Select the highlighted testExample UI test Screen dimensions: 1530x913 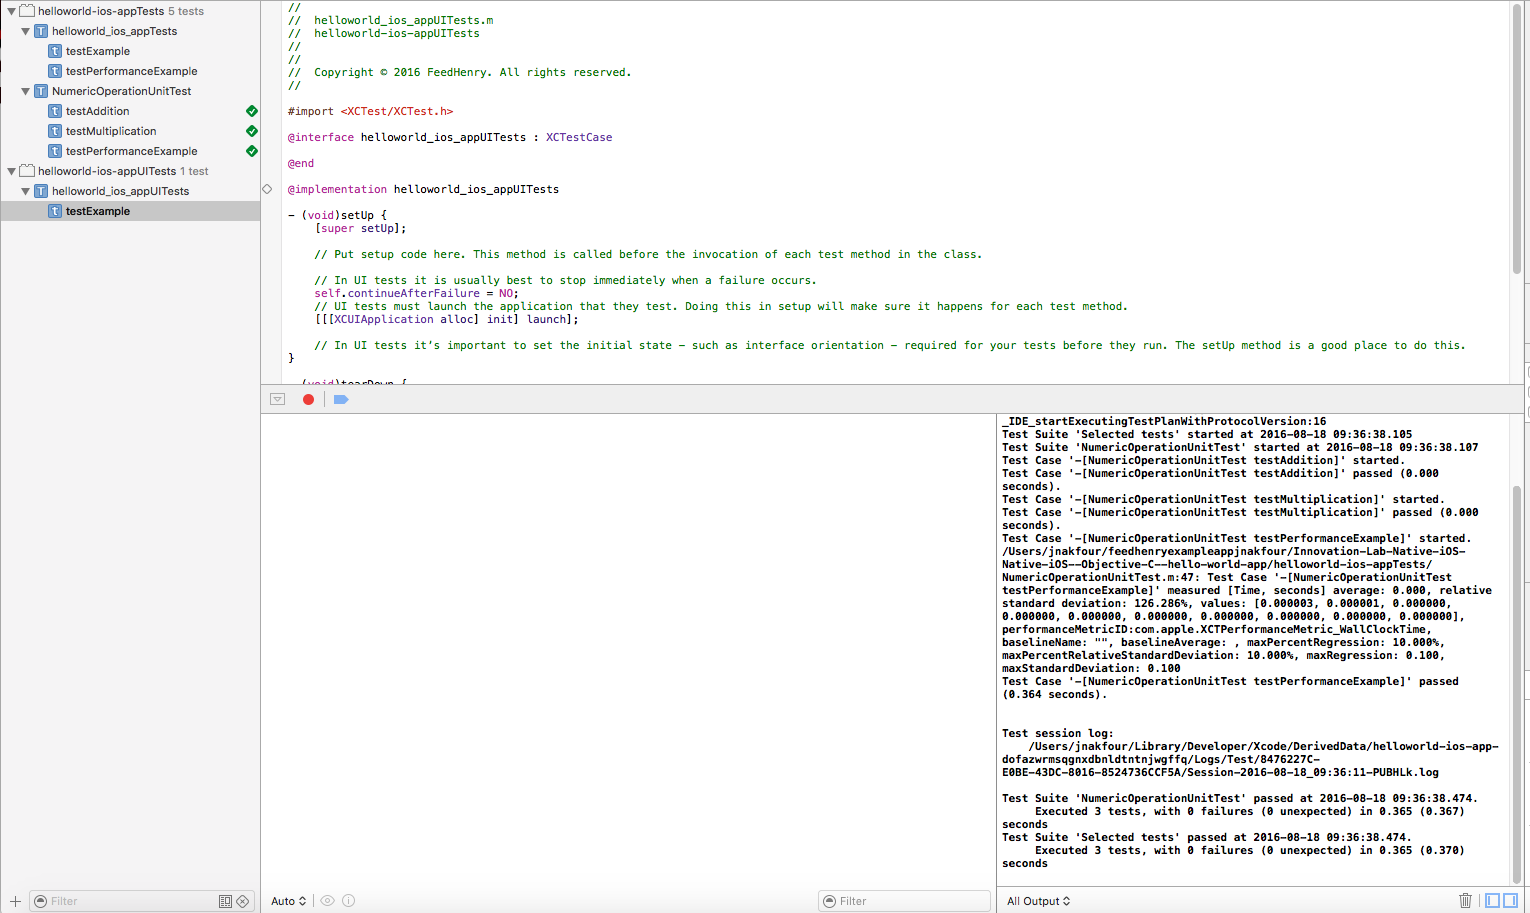pyautogui.click(x=130, y=211)
